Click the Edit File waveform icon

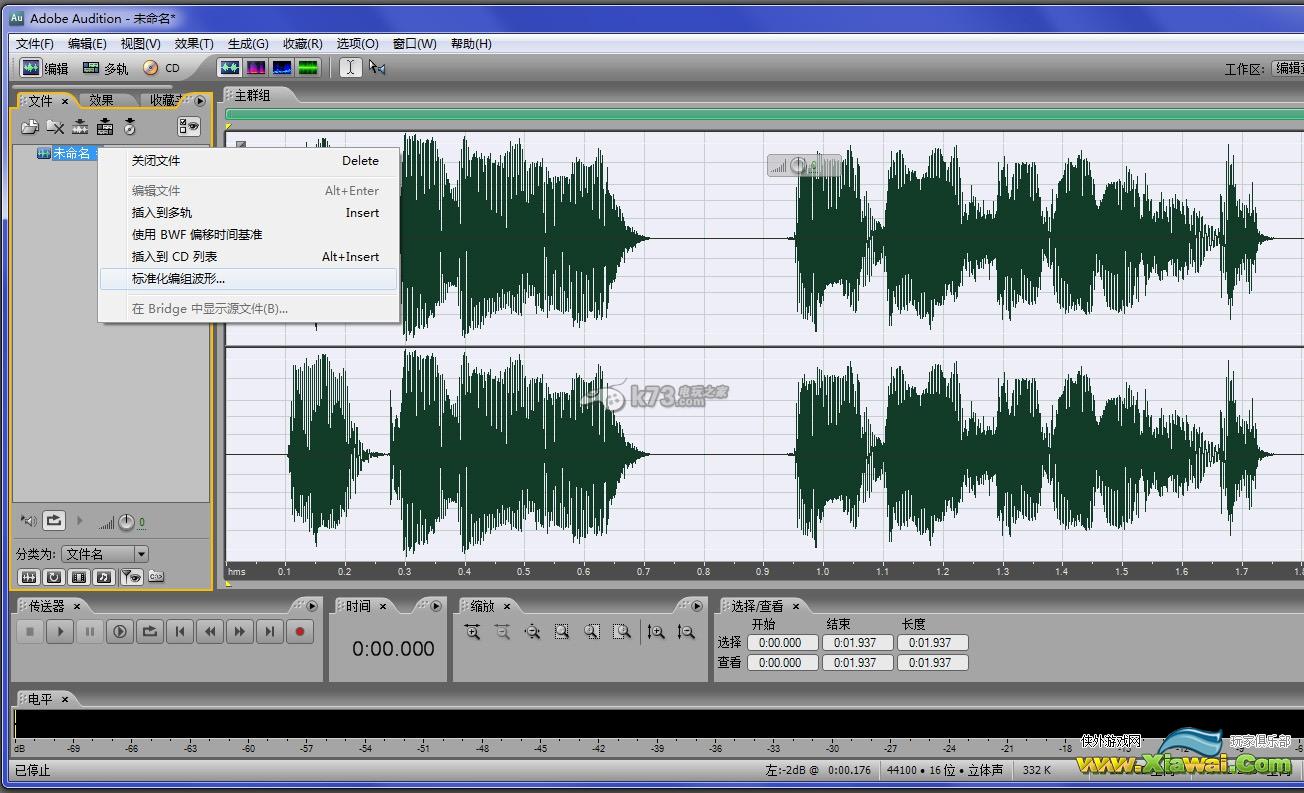[x=80, y=127]
